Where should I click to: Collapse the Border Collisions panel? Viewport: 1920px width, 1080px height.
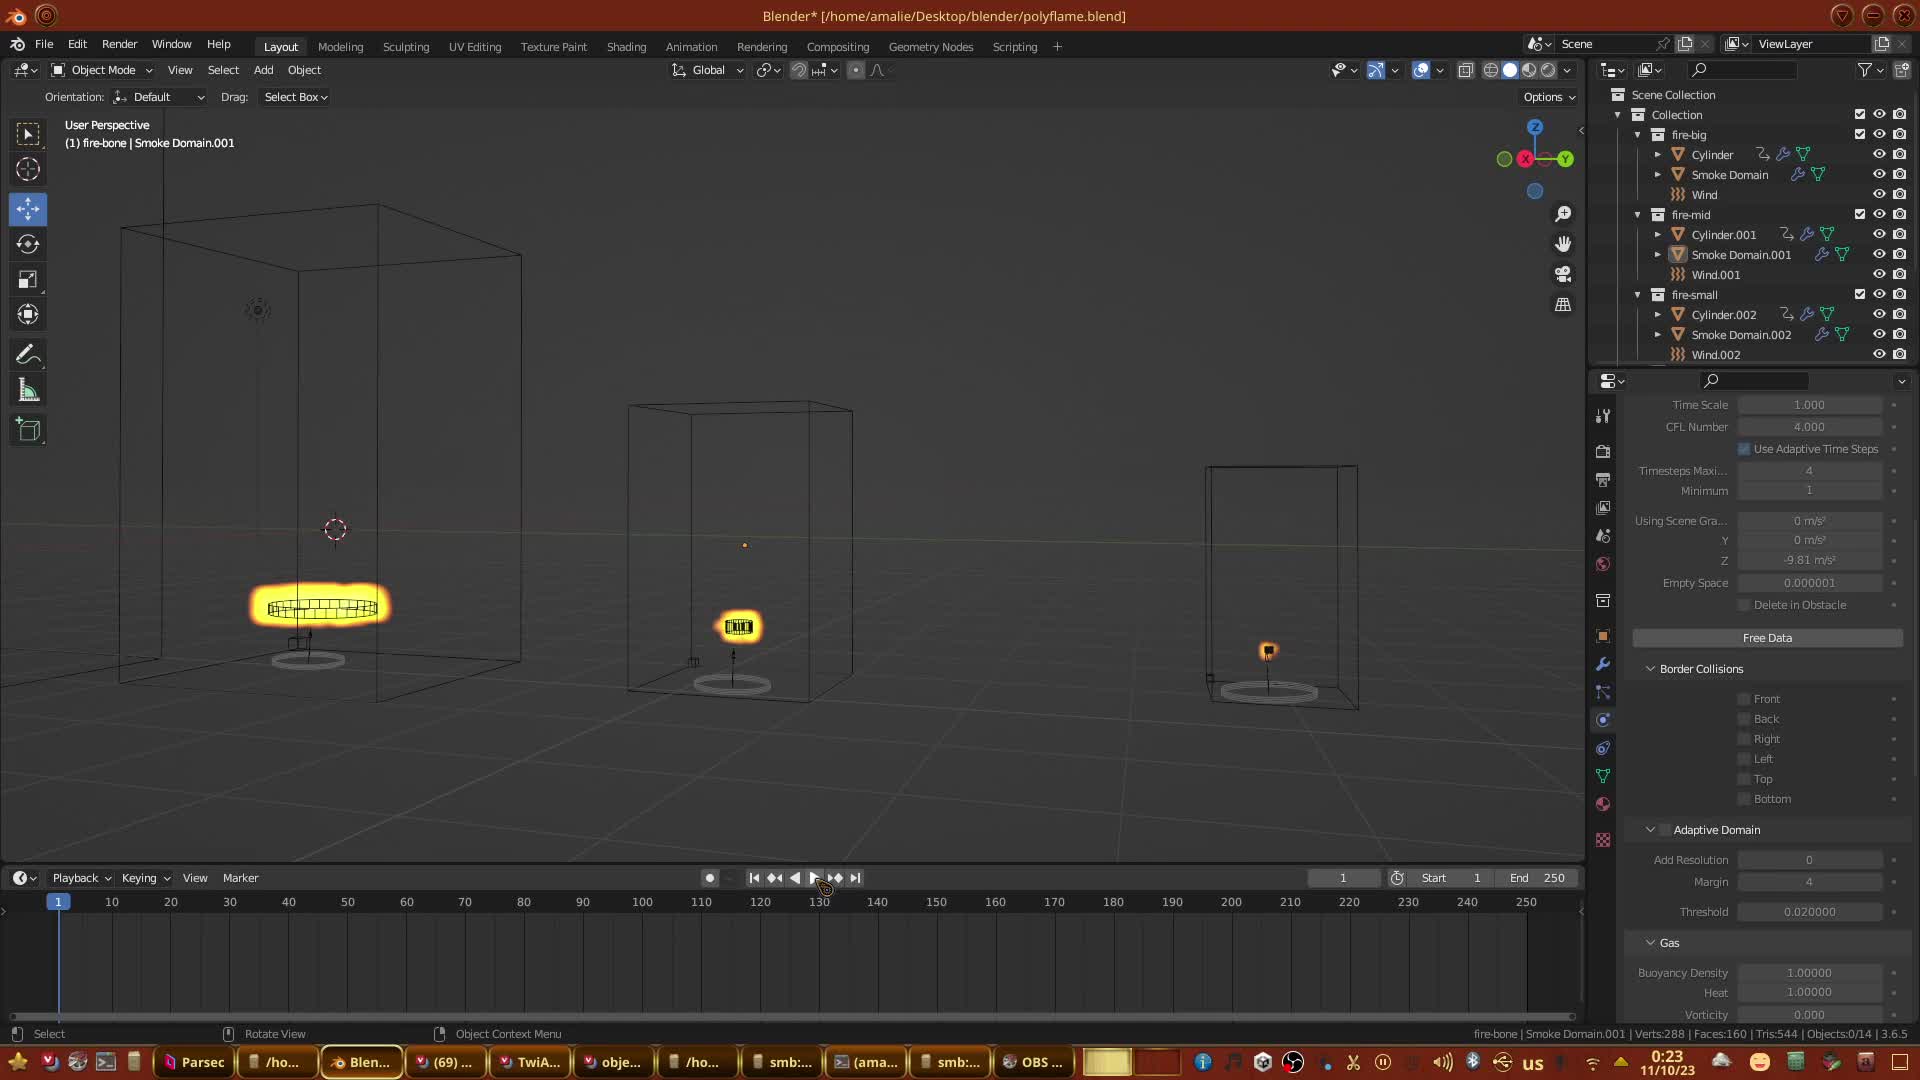click(1650, 669)
